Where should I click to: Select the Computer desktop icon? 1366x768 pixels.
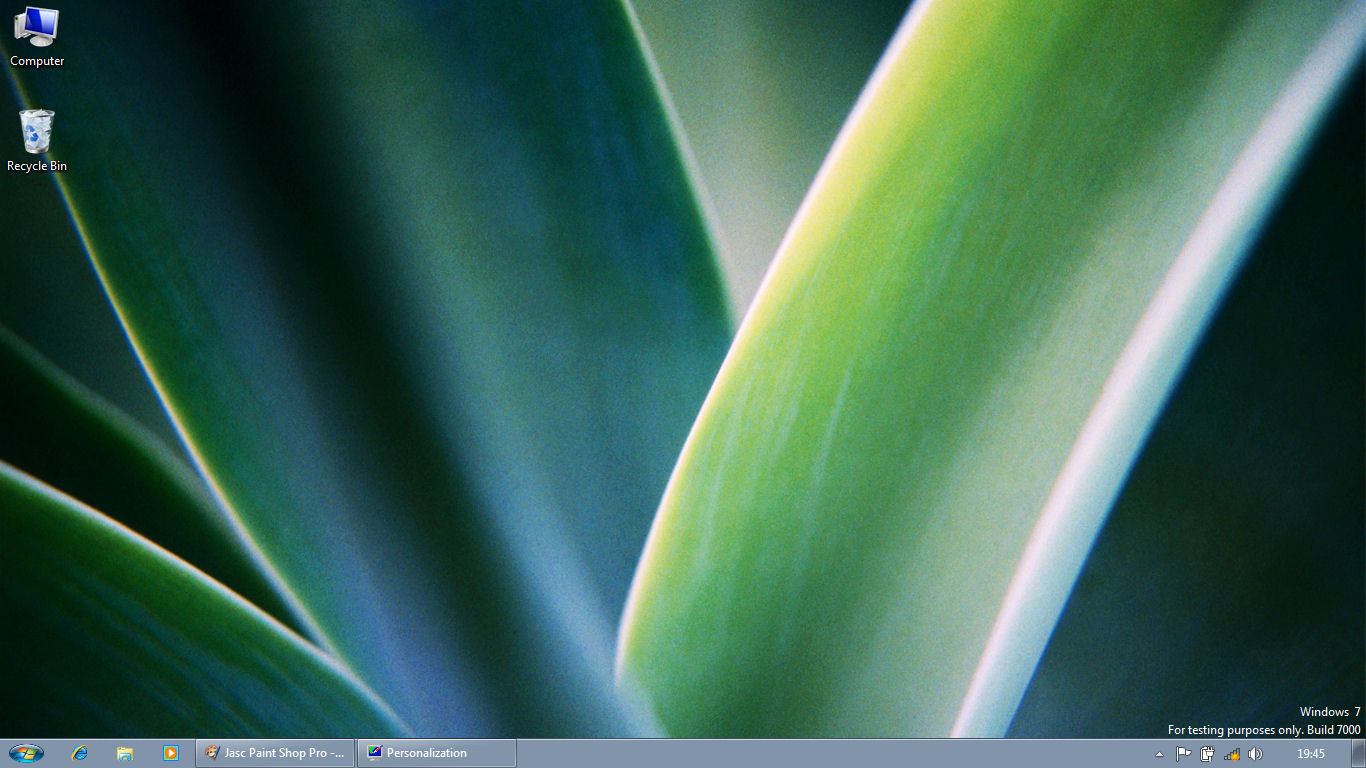36,26
